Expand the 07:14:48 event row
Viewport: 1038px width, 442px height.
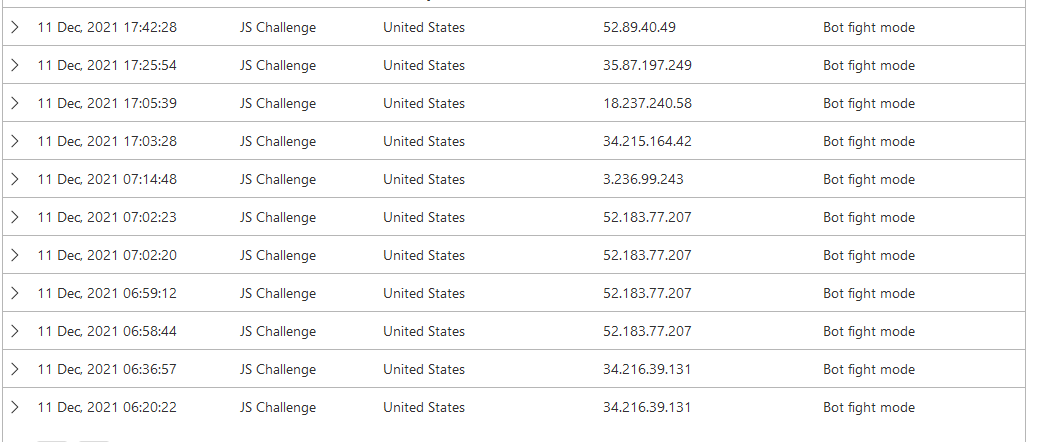14,180
